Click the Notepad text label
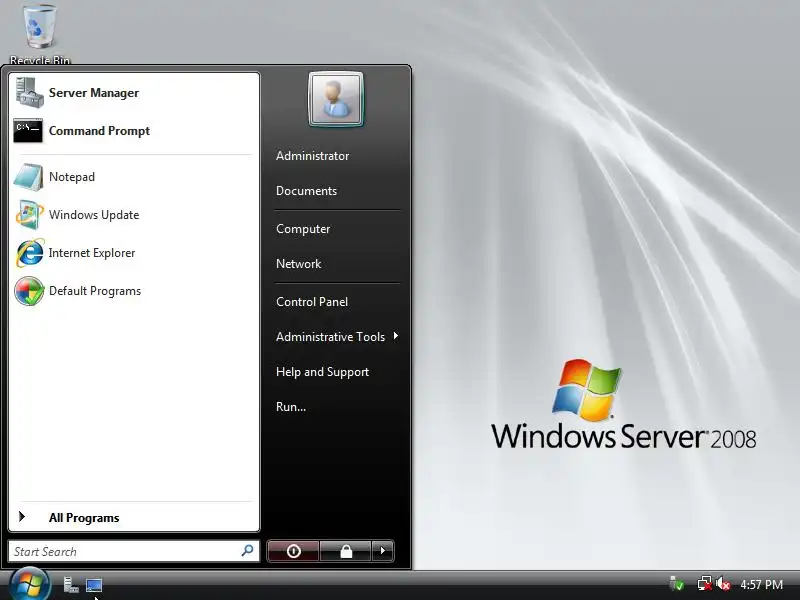 (72, 177)
